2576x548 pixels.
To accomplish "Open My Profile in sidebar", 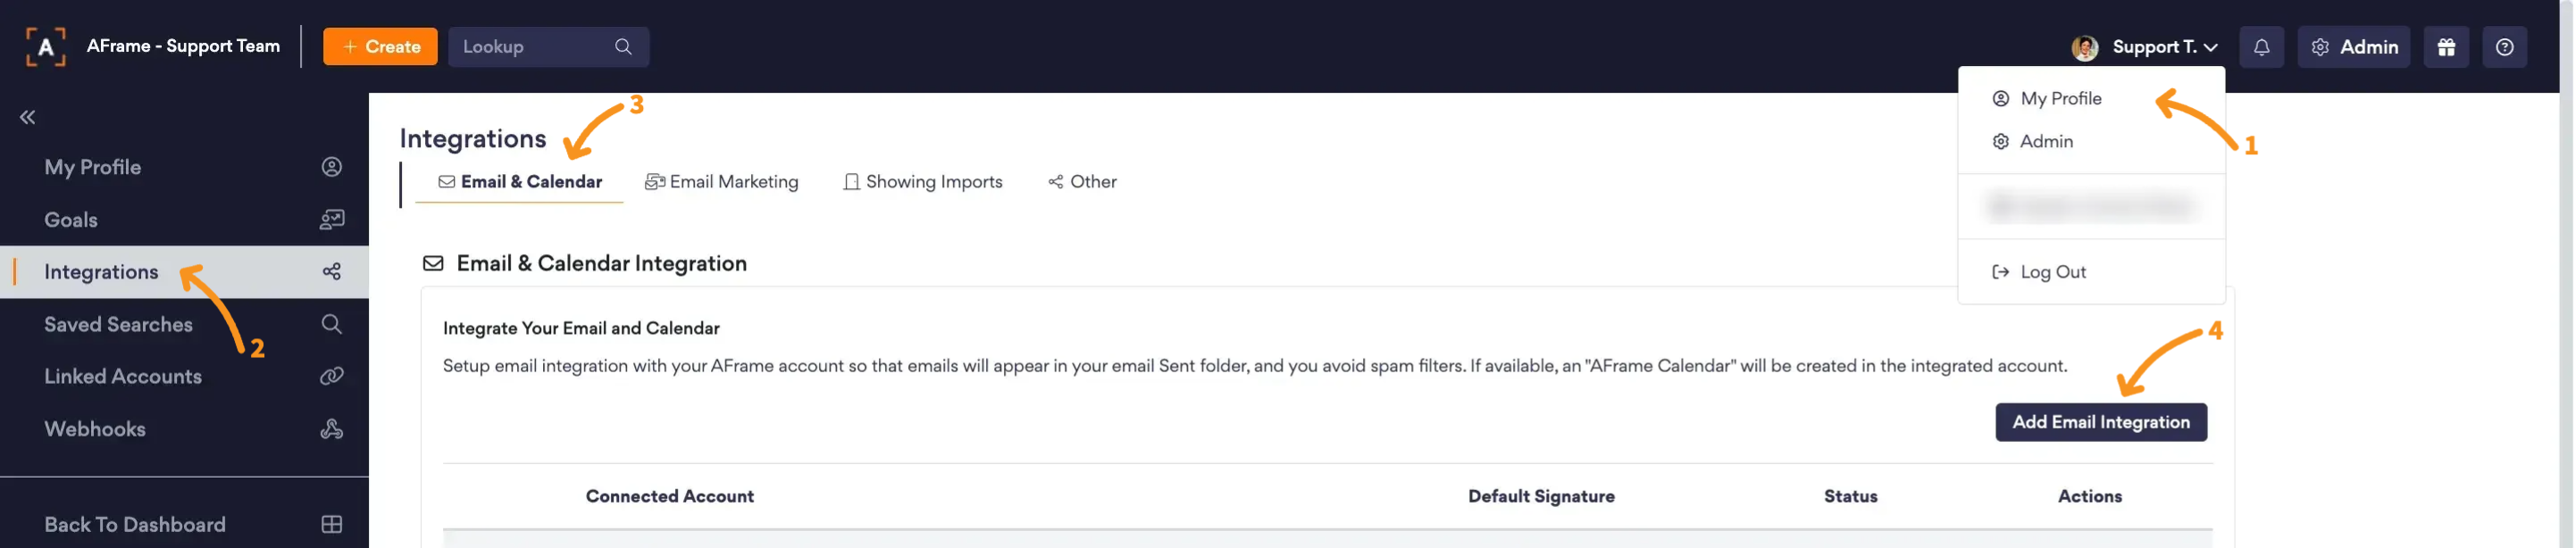I will [x=184, y=167].
